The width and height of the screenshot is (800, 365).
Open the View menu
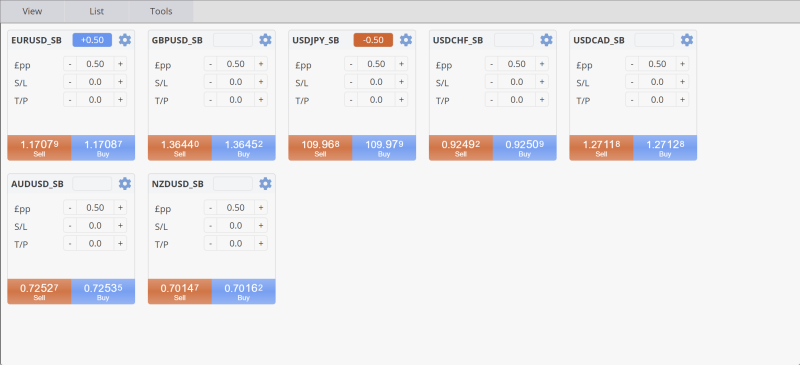pos(32,11)
